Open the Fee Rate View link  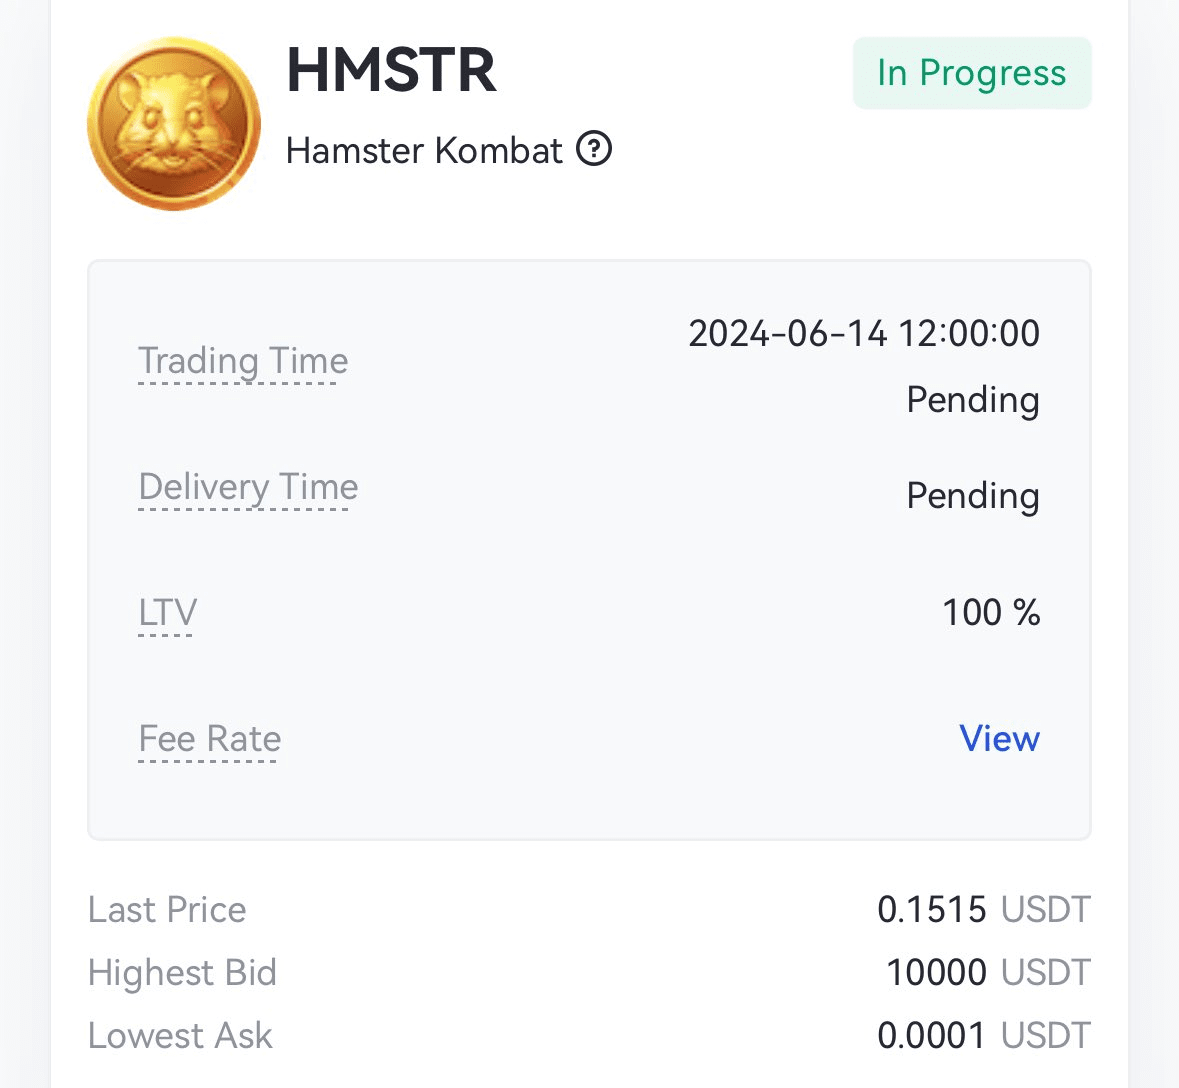(x=999, y=738)
